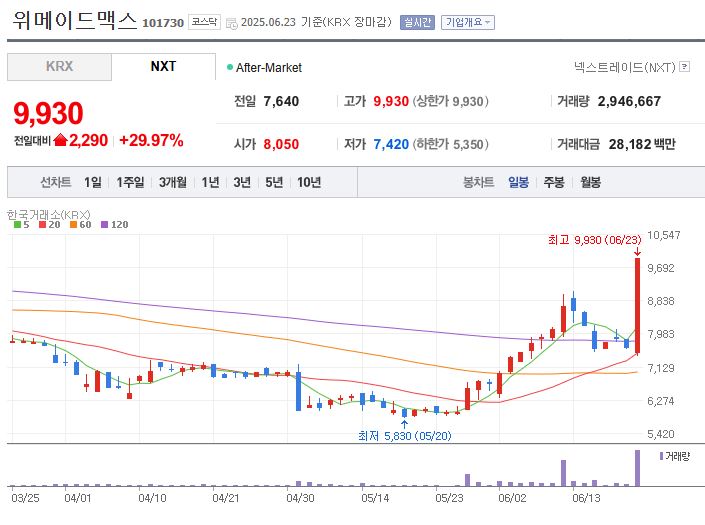705x525 pixels.
Task: Select the NXT tab
Action: tap(163, 67)
